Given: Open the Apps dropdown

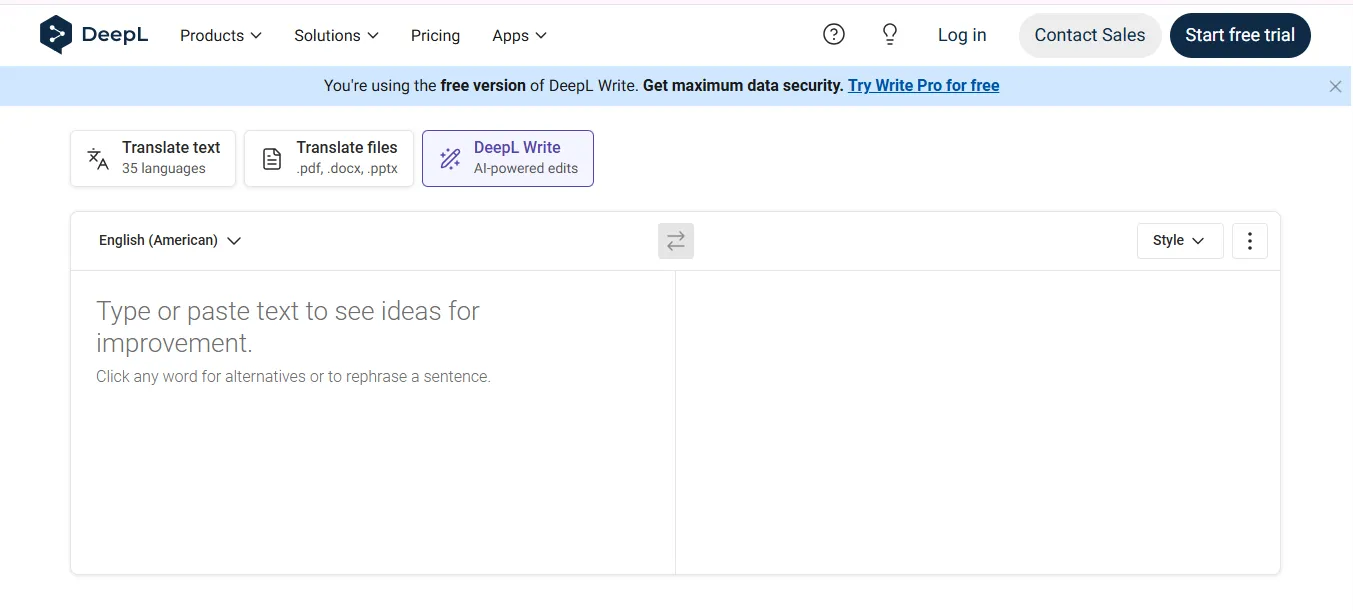Looking at the screenshot, I should coord(520,35).
